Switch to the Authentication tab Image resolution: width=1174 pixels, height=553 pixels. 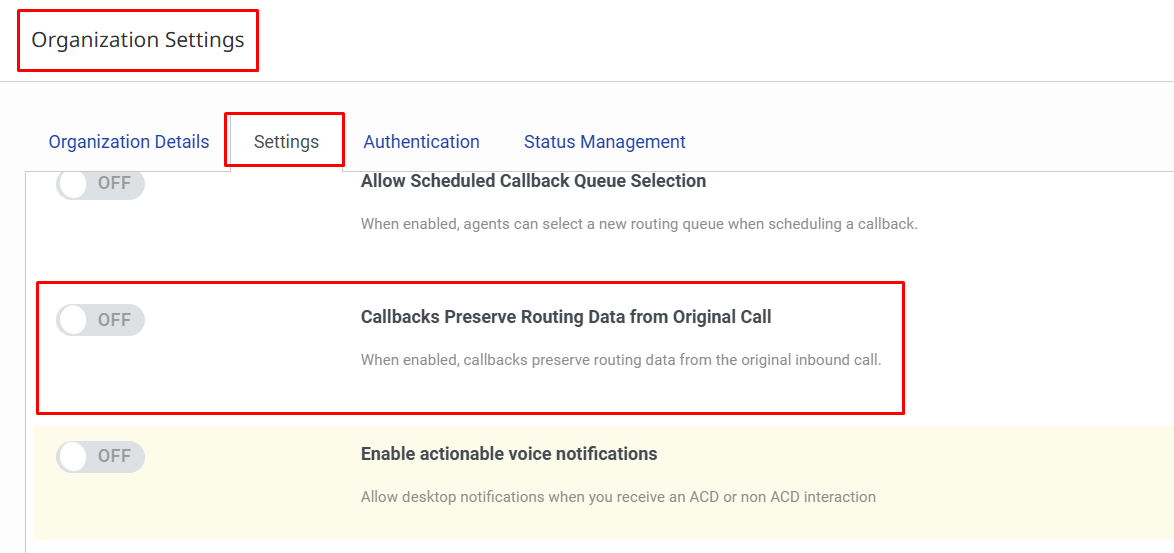click(421, 142)
